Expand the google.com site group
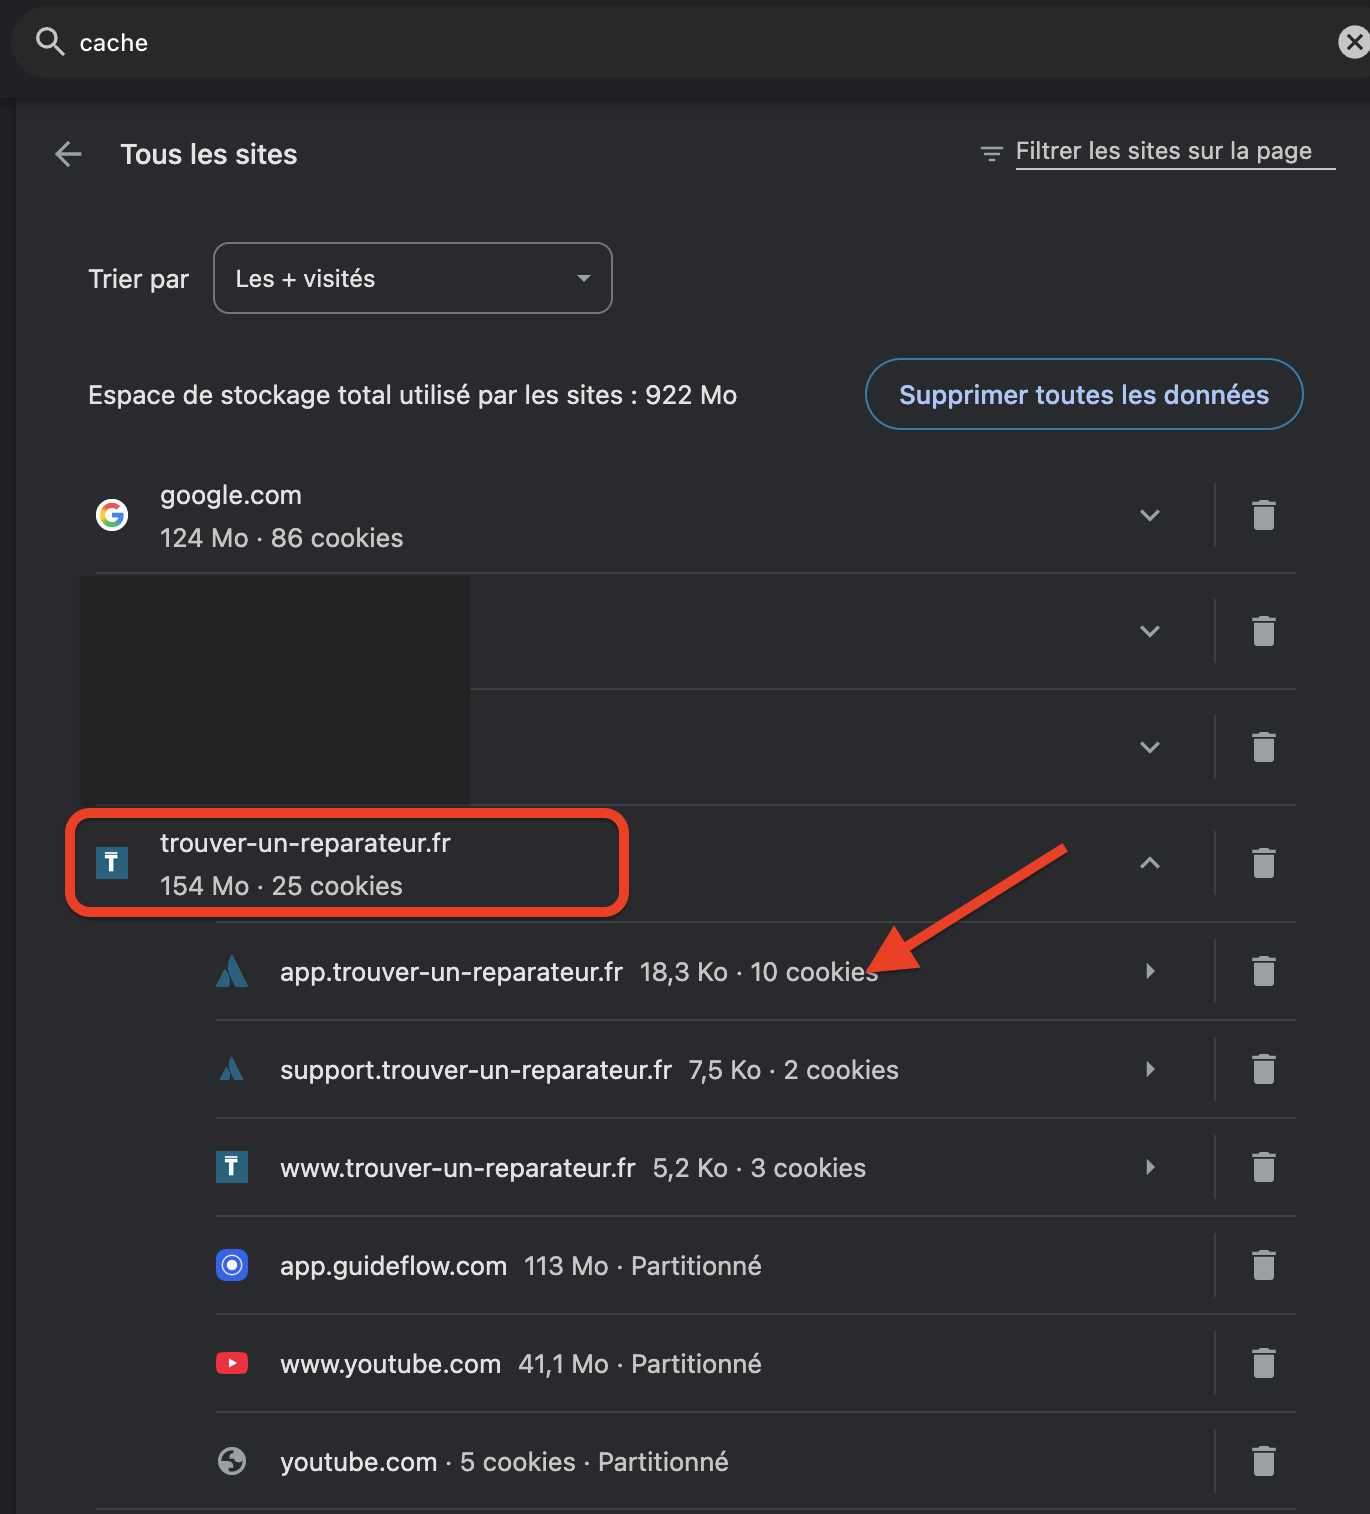 [1150, 515]
